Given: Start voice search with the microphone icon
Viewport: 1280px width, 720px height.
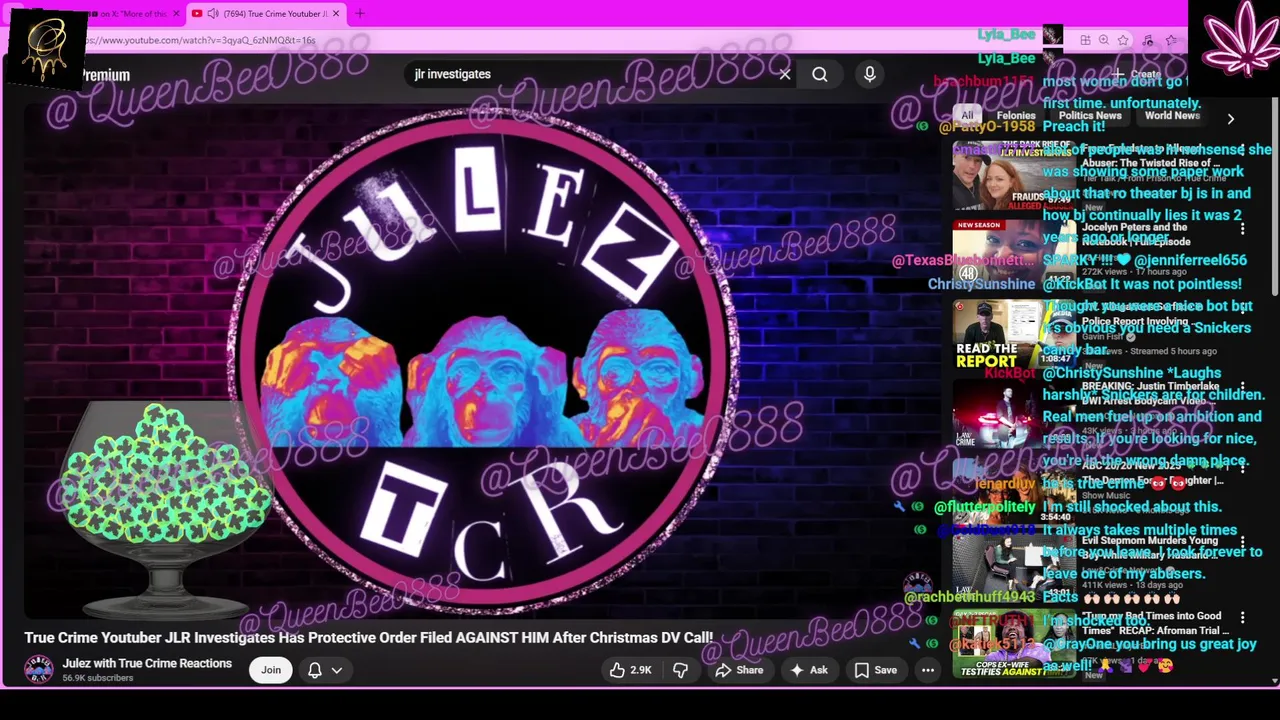Looking at the screenshot, I should [870, 74].
